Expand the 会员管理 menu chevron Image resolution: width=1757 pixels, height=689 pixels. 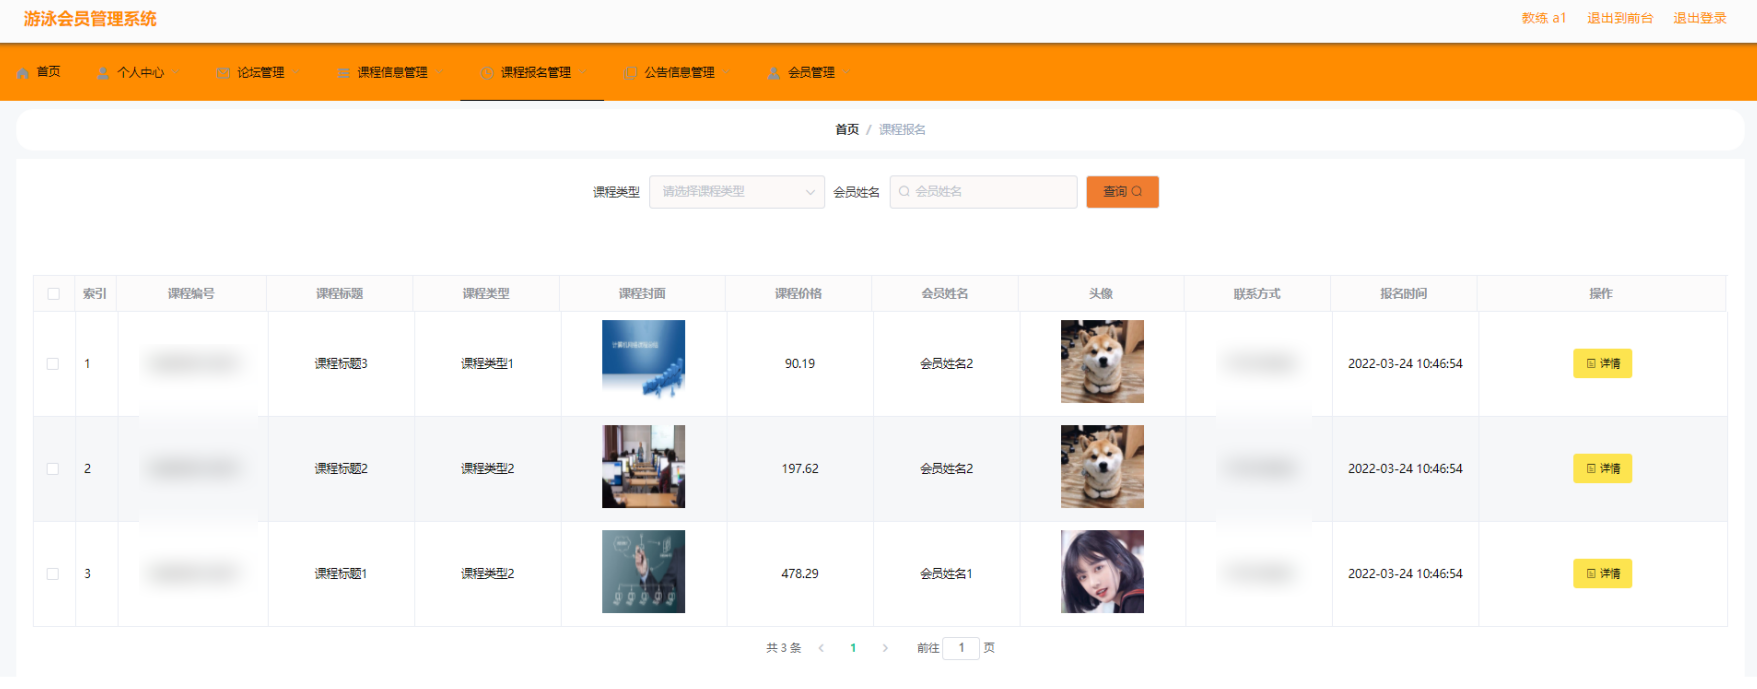click(x=847, y=73)
